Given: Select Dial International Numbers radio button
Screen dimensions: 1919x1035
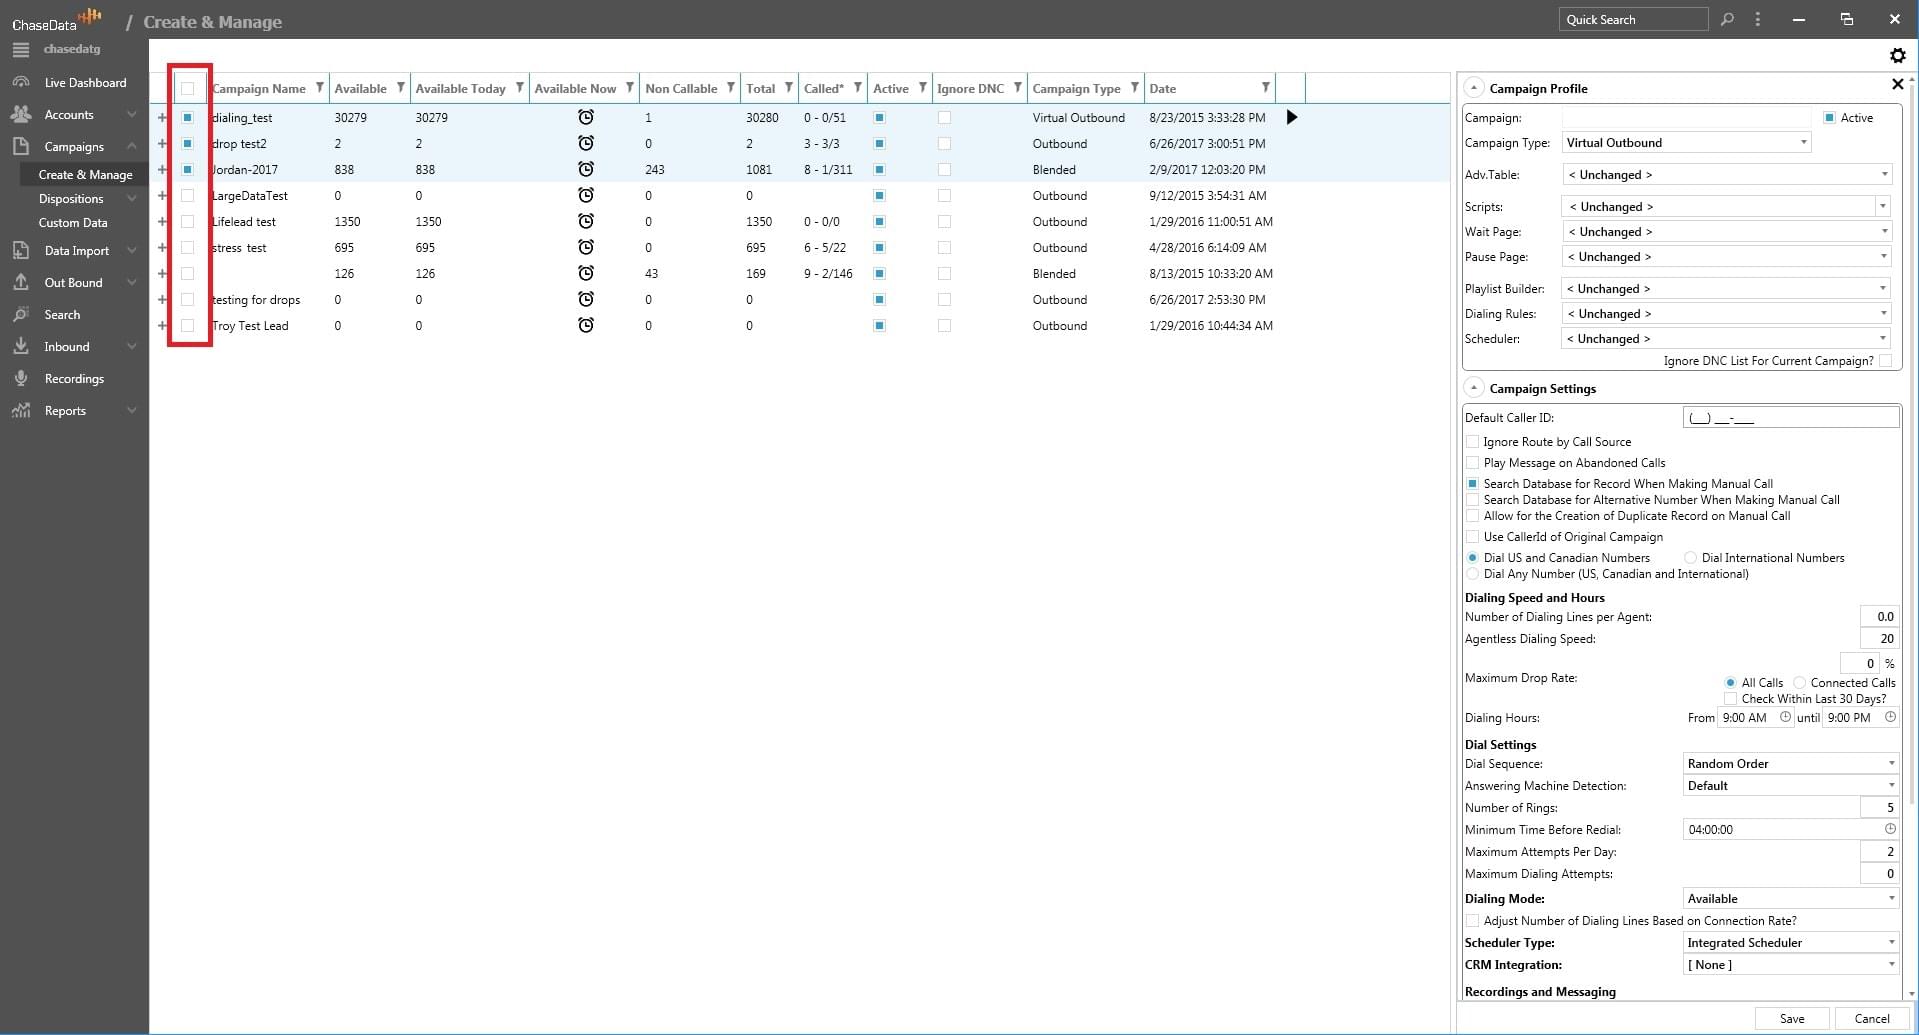Looking at the screenshot, I should coord(1690,558).
